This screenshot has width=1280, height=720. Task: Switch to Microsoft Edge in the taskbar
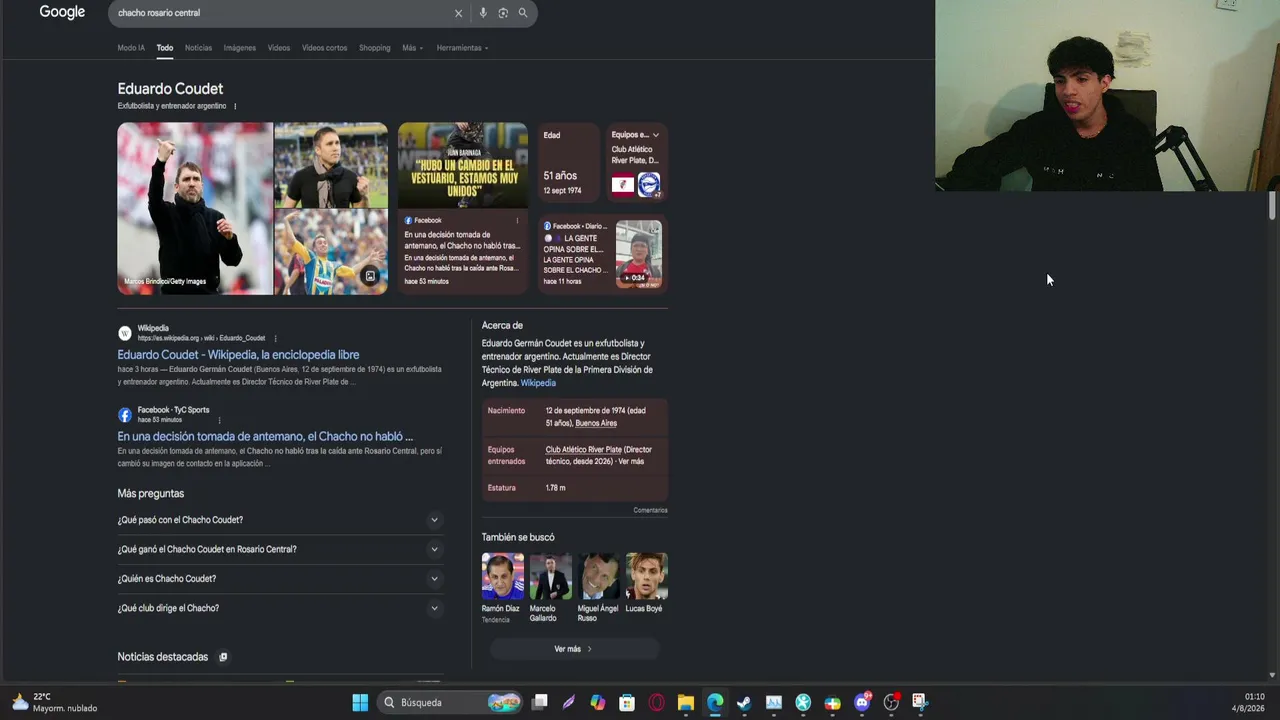(x=715, y=702)
